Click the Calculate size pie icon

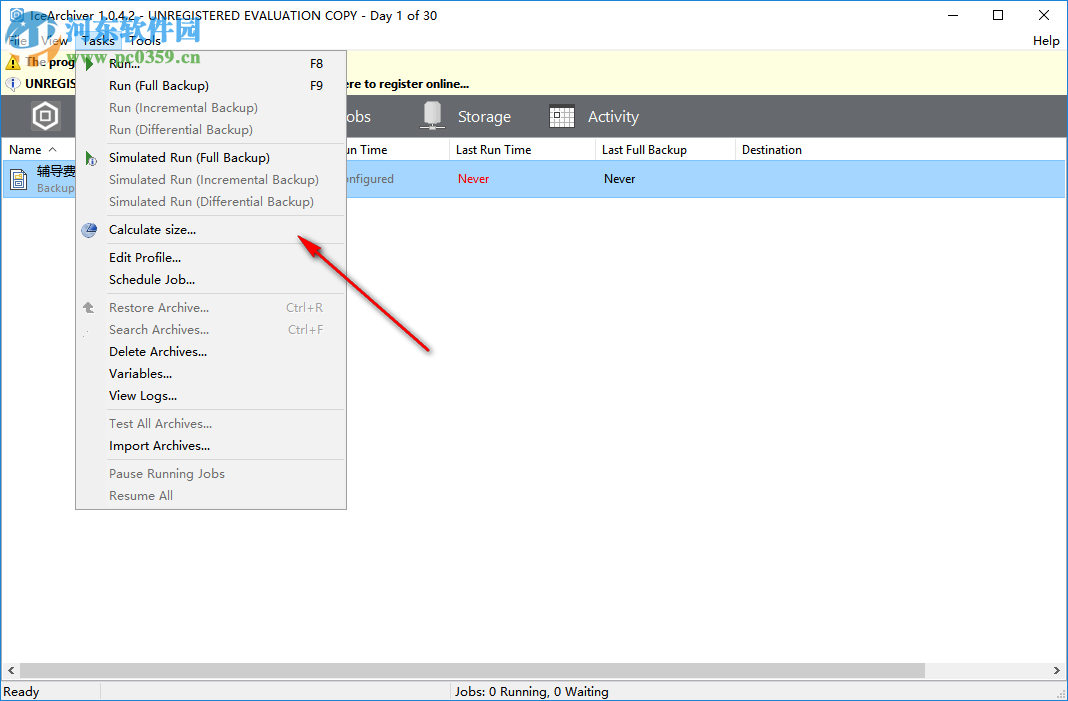click(89, 230)
